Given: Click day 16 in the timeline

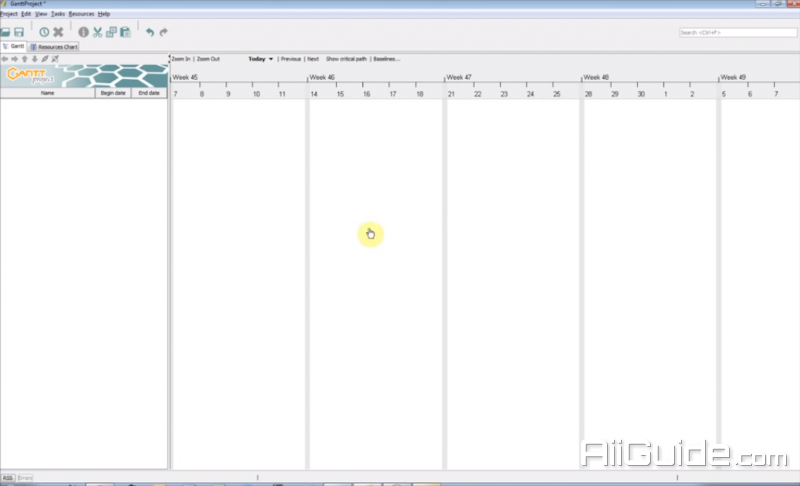Looking at the screenshot, I should point(366,94).
